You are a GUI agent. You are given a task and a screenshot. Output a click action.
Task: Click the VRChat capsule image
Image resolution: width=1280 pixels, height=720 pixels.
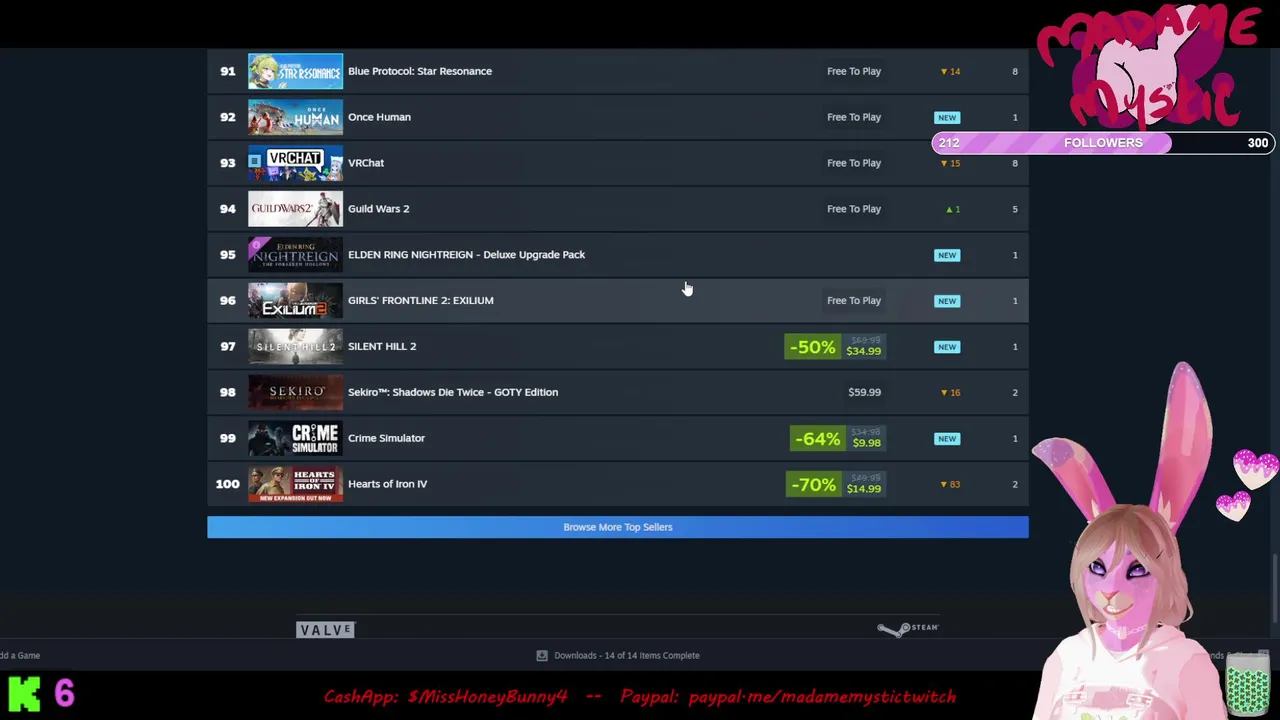coord(295,163)
